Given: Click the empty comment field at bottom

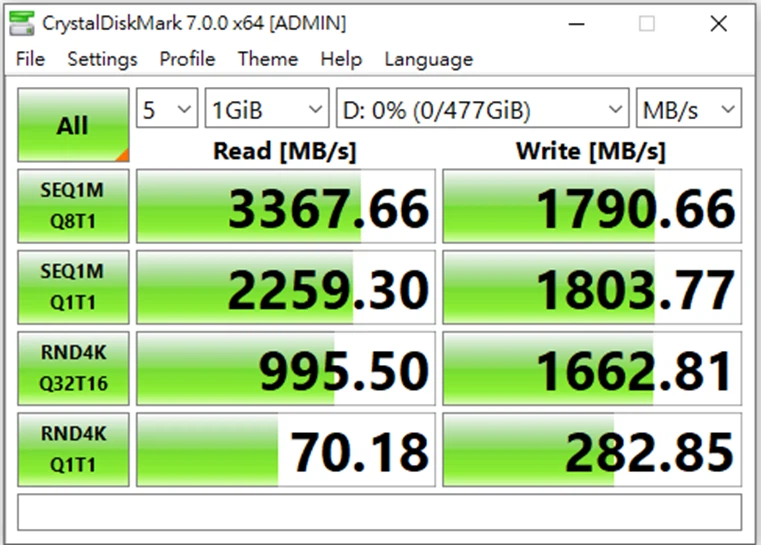Looking at the screenshot, I should 380,512.
